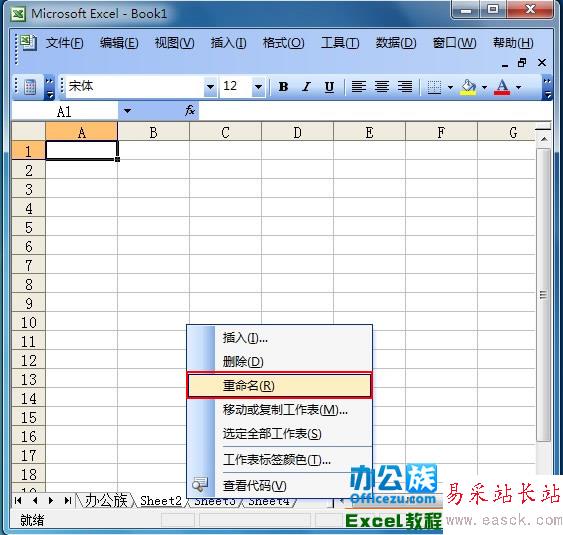The width and height of the screenshot is (563, 535).
Task: Choose 查看代码(V) option
Action: 280,485
